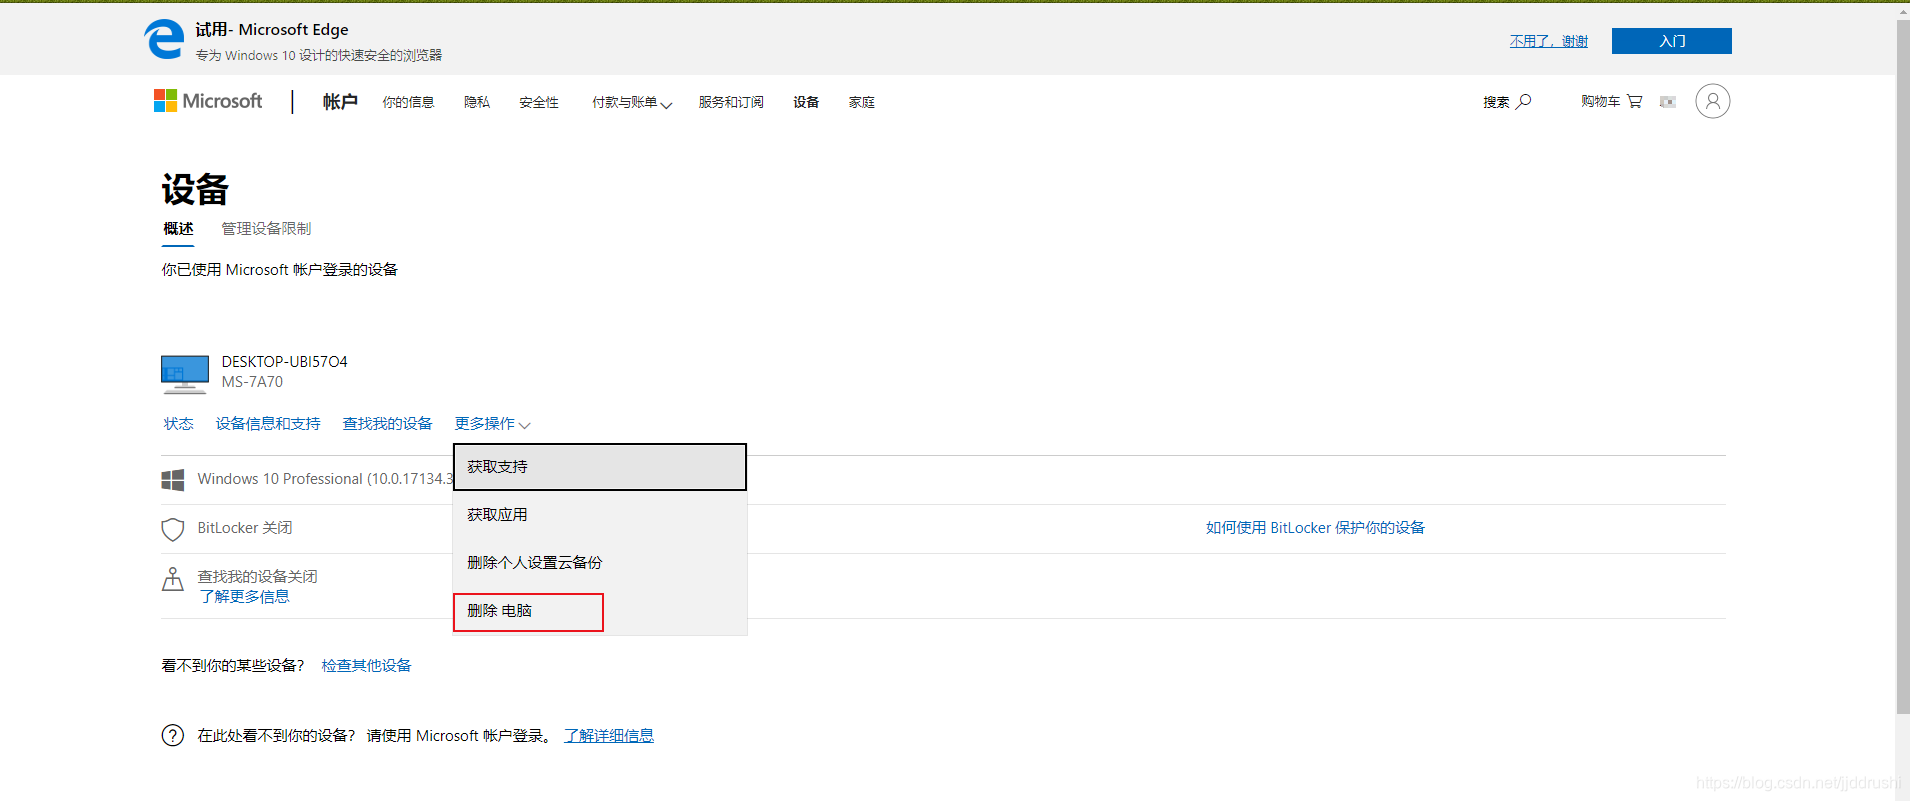Screen dimensions: 1910x801
Task: Click the BitLocker 关闭 status text
Action: 245,528
